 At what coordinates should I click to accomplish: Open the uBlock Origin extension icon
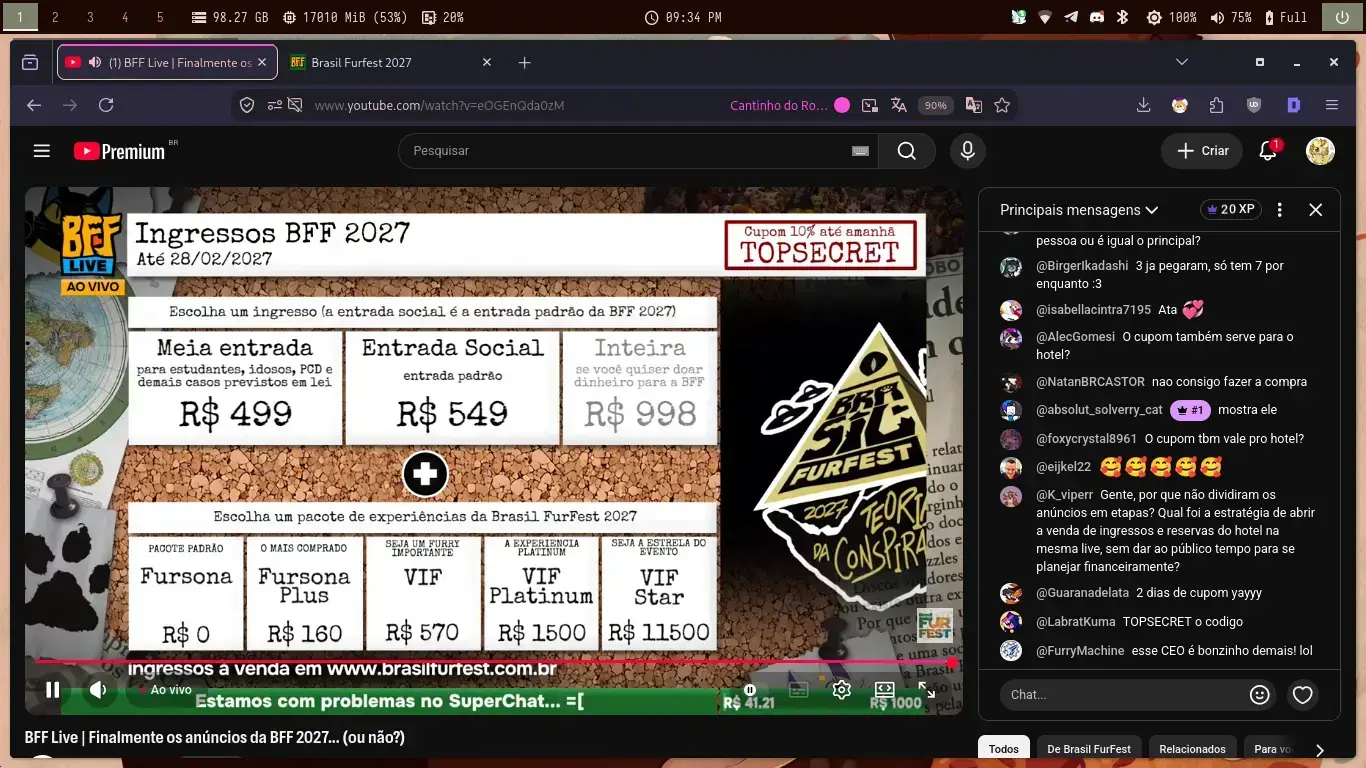pos(1254,105)
